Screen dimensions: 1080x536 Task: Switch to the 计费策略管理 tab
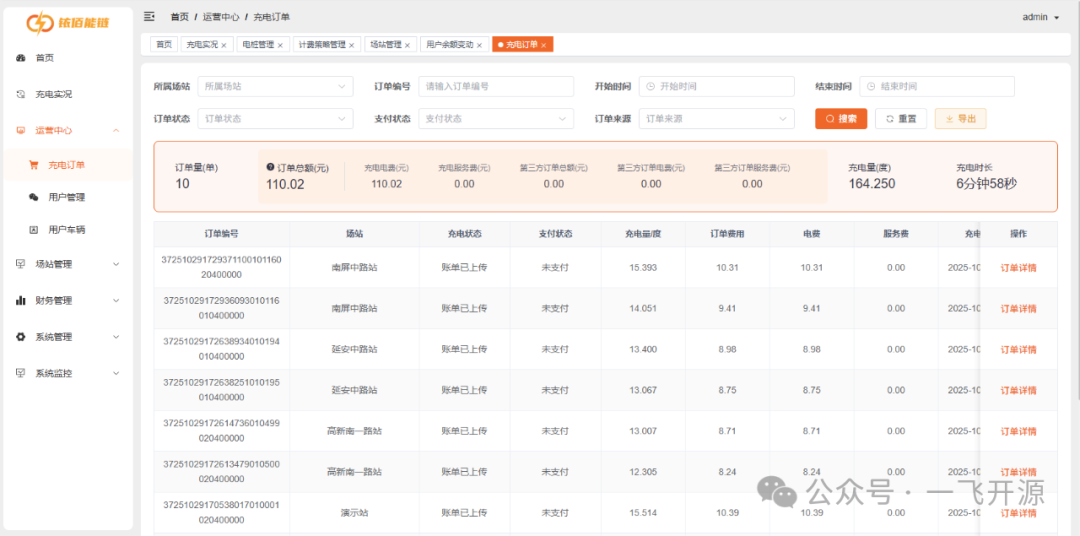[x=322, y=45]
